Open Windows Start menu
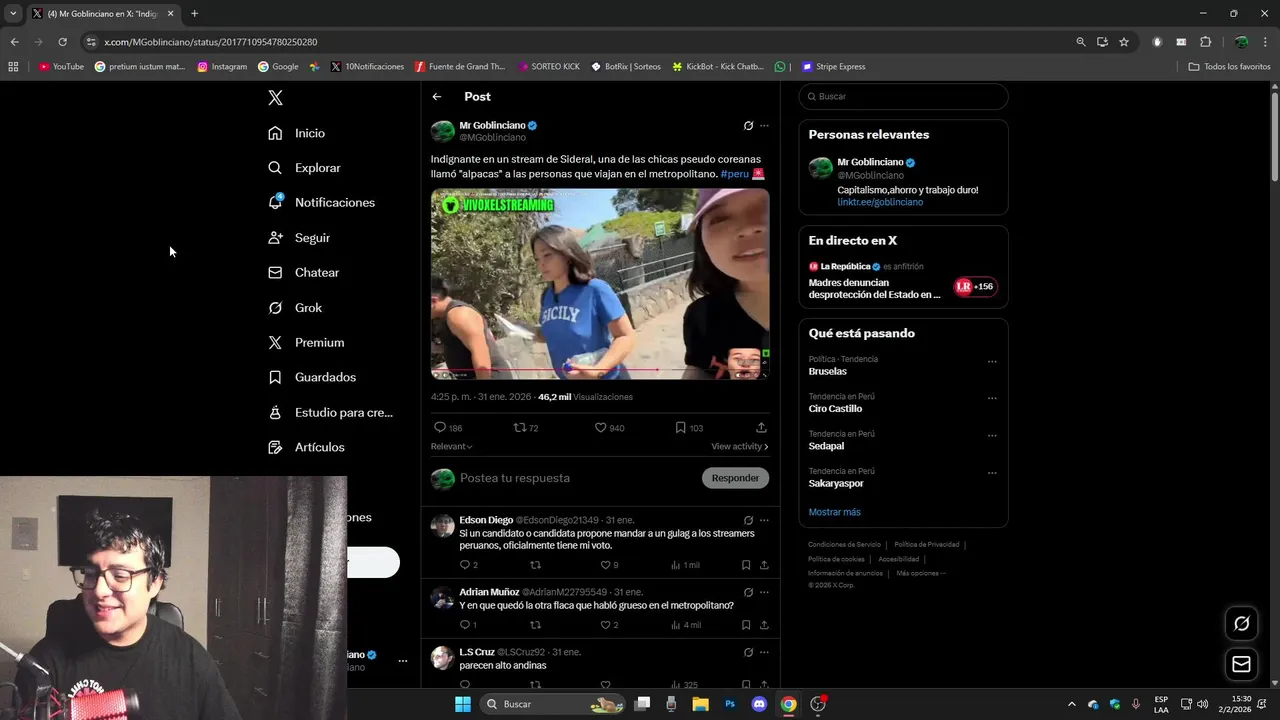 pyautogui.click(x=462, y=704)
